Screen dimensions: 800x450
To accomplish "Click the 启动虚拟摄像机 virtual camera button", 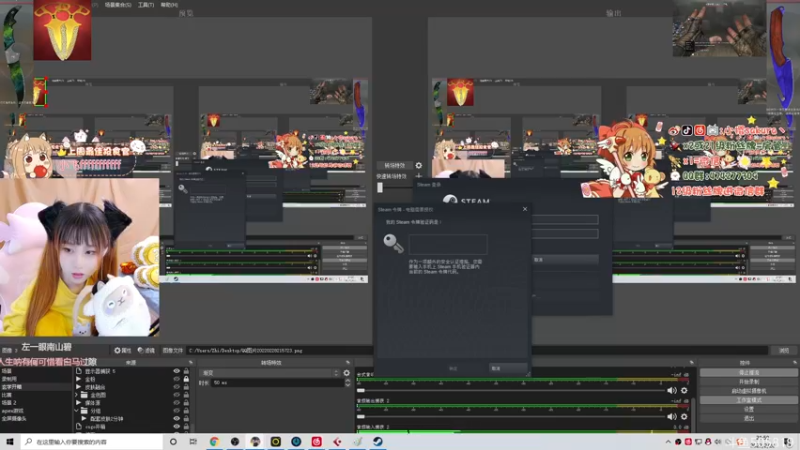I will [x=749, y=391].
